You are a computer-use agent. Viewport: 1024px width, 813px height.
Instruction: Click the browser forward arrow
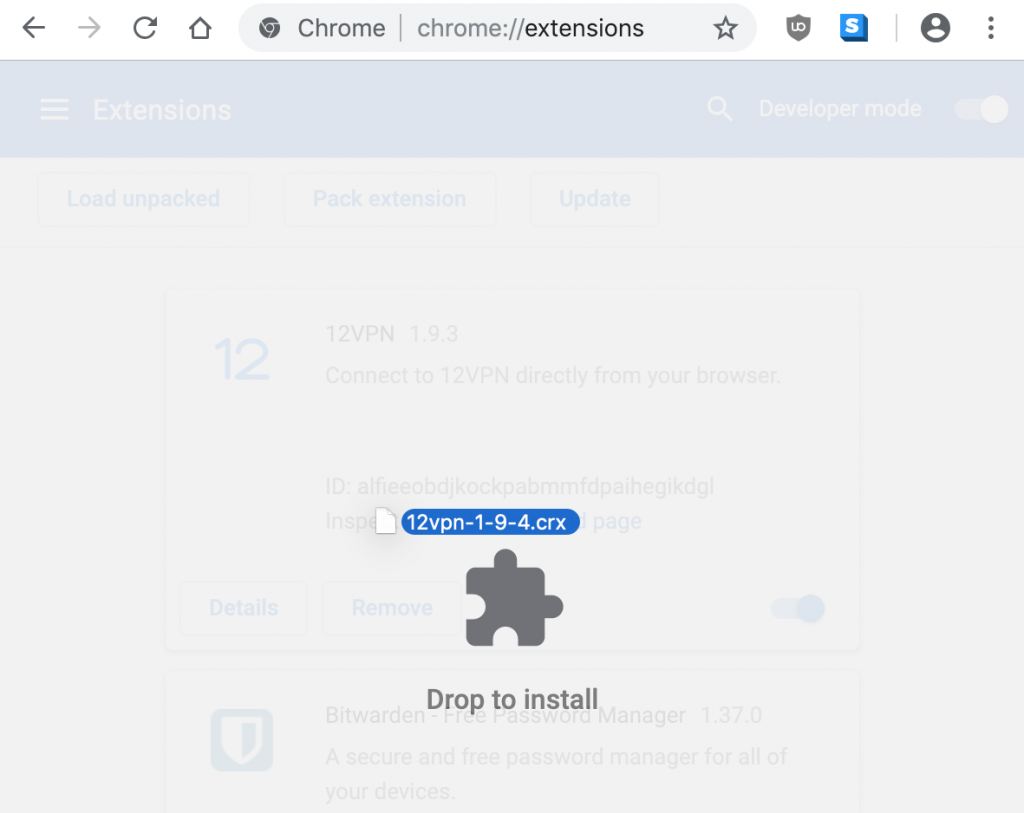(90, 28)
